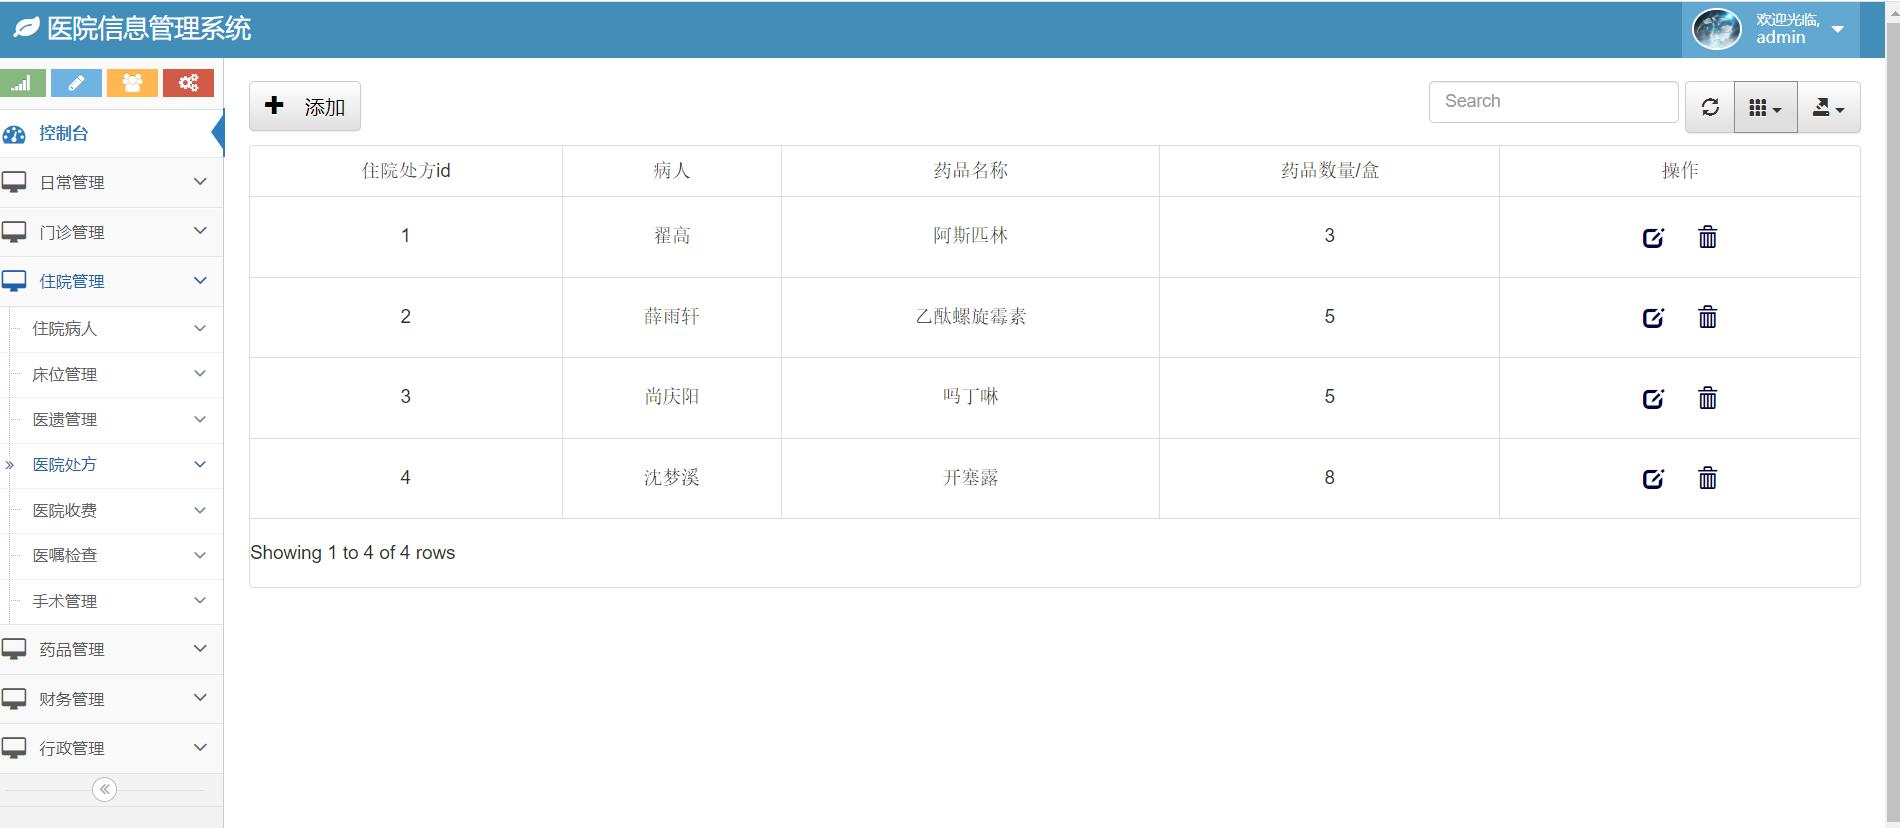Click the 药品数量/盒 column header
The image size is (1900, 828).
tap(1329, 171)
